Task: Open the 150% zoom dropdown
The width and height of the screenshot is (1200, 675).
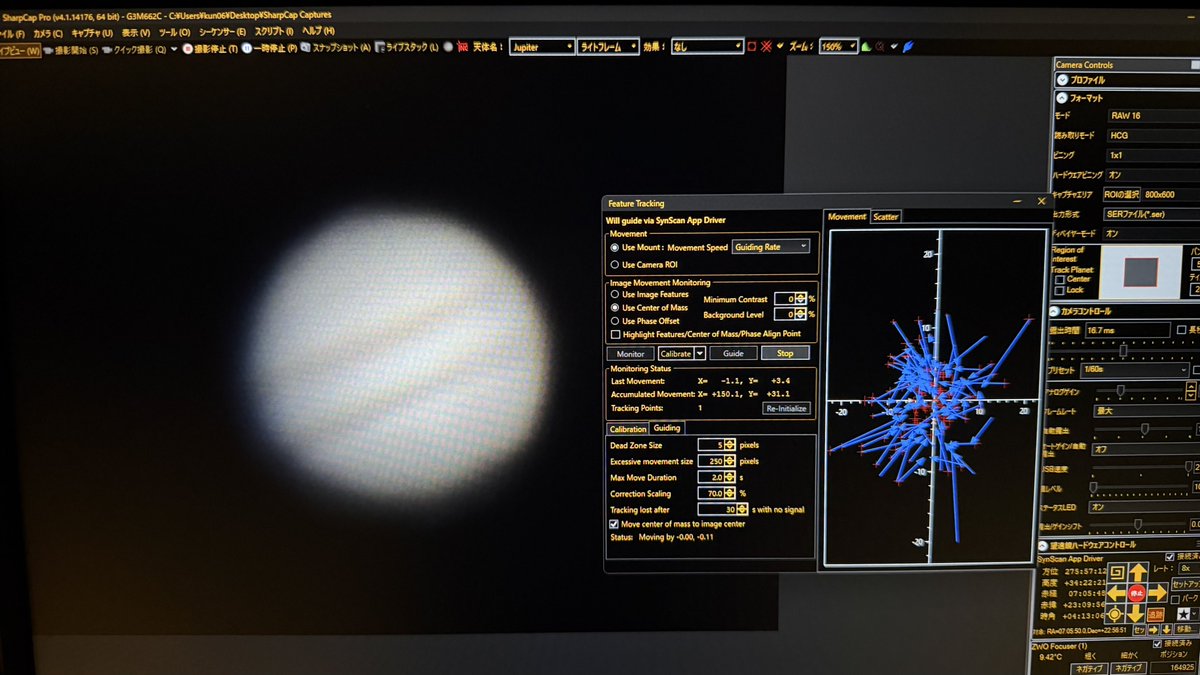Action: click(x=838, y=47)
